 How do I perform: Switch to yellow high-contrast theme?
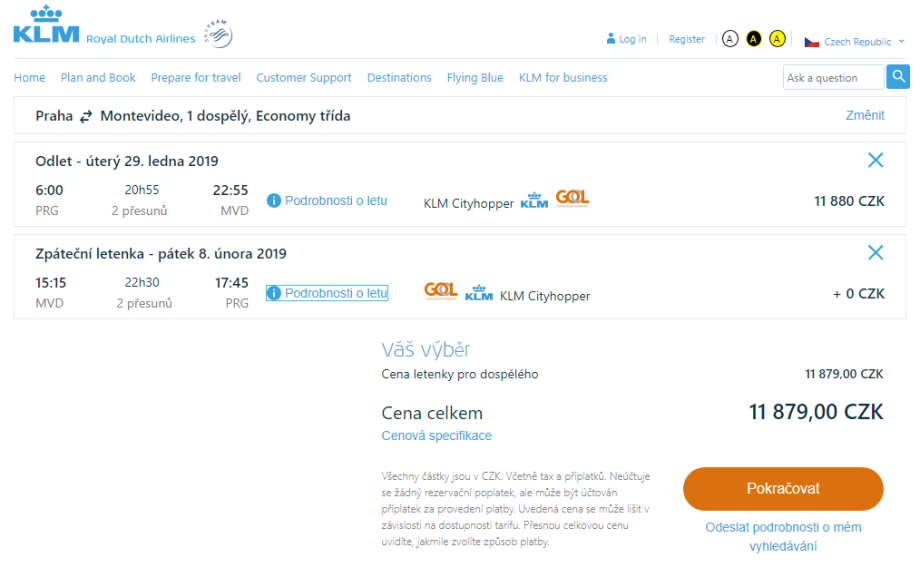[777, 39]
